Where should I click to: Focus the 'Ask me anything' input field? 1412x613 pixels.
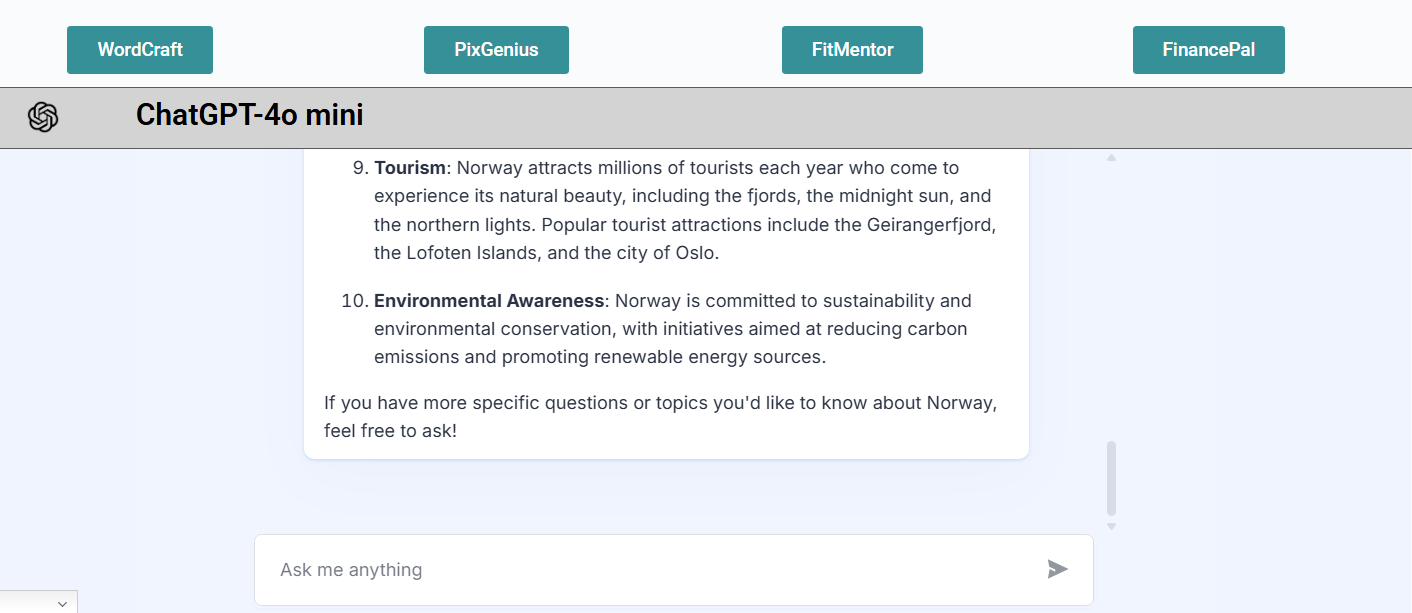(x=650, y=569)
